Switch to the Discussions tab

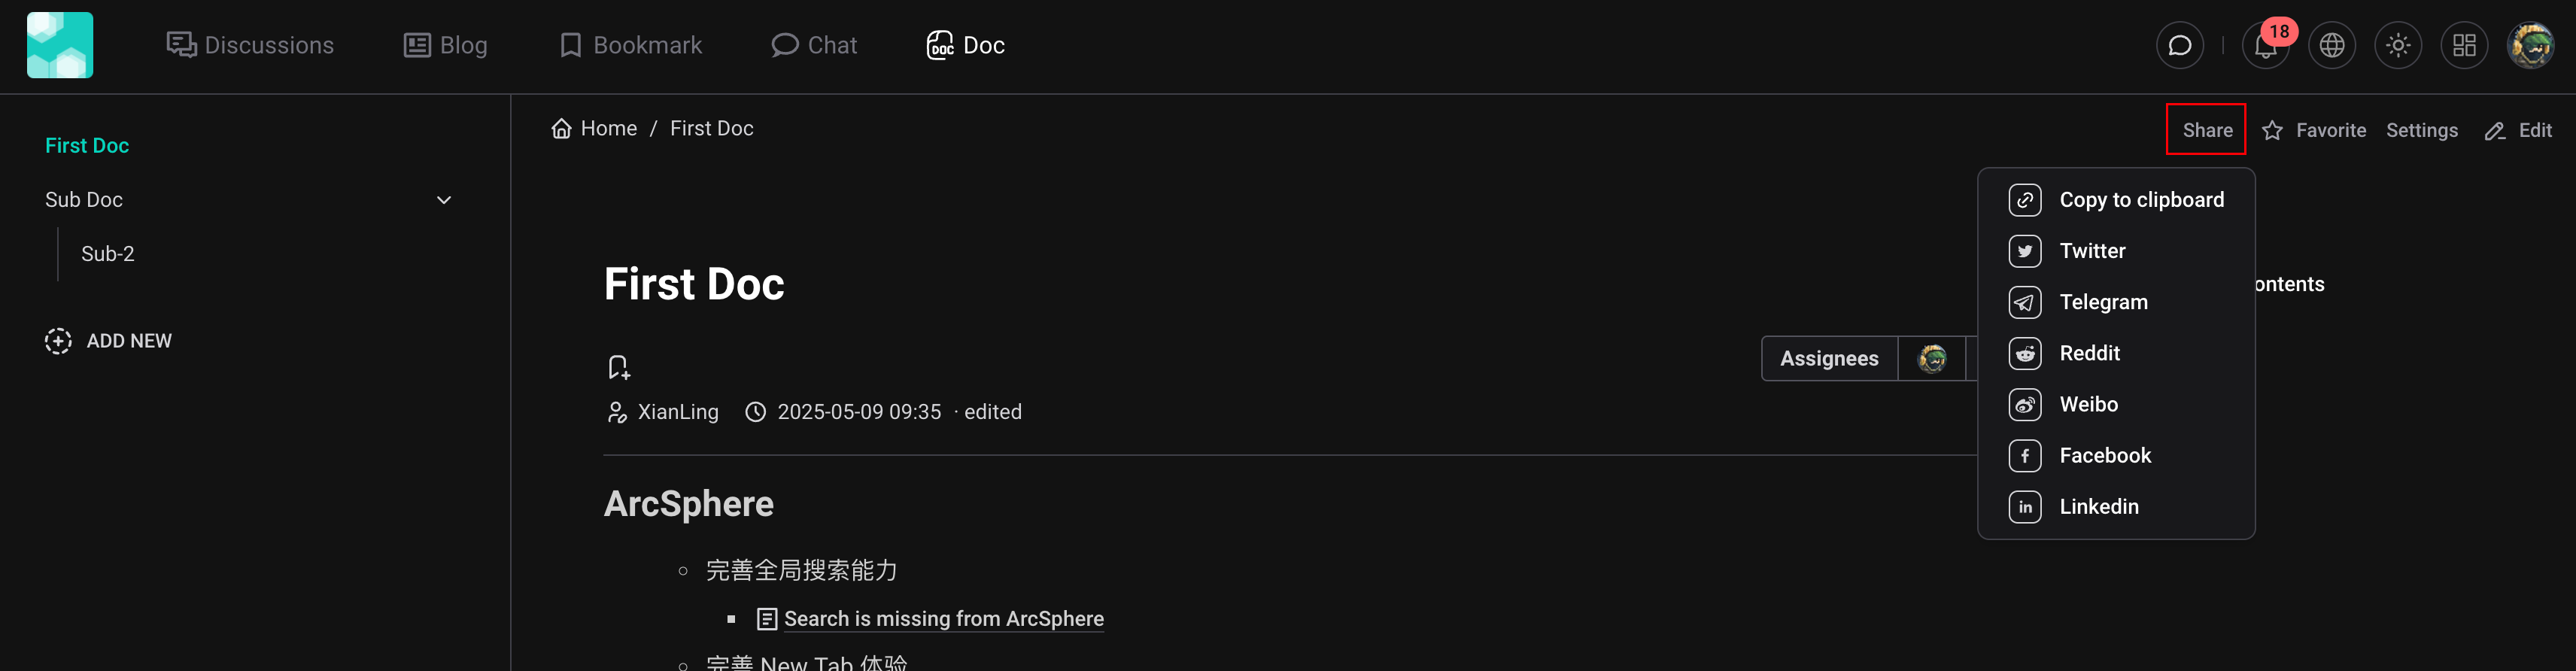tap(250, 45)
